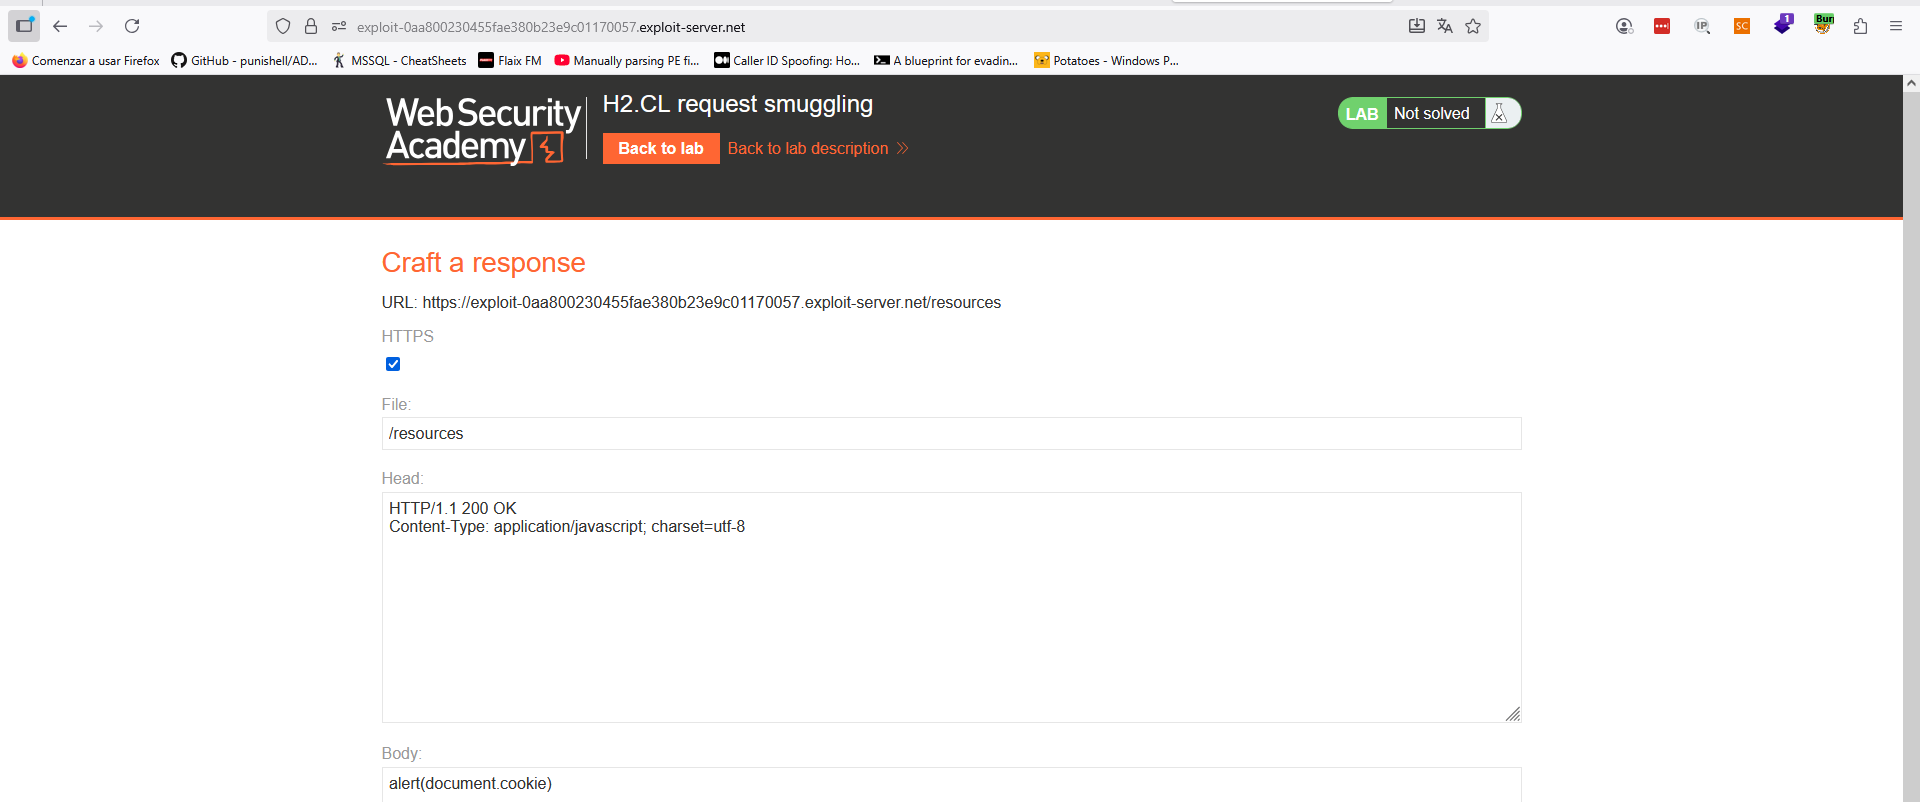This screenshot has width=1920, height=802.
Task: Open GitHub - punishell/AD bookmark
Action: coord(244,61)
